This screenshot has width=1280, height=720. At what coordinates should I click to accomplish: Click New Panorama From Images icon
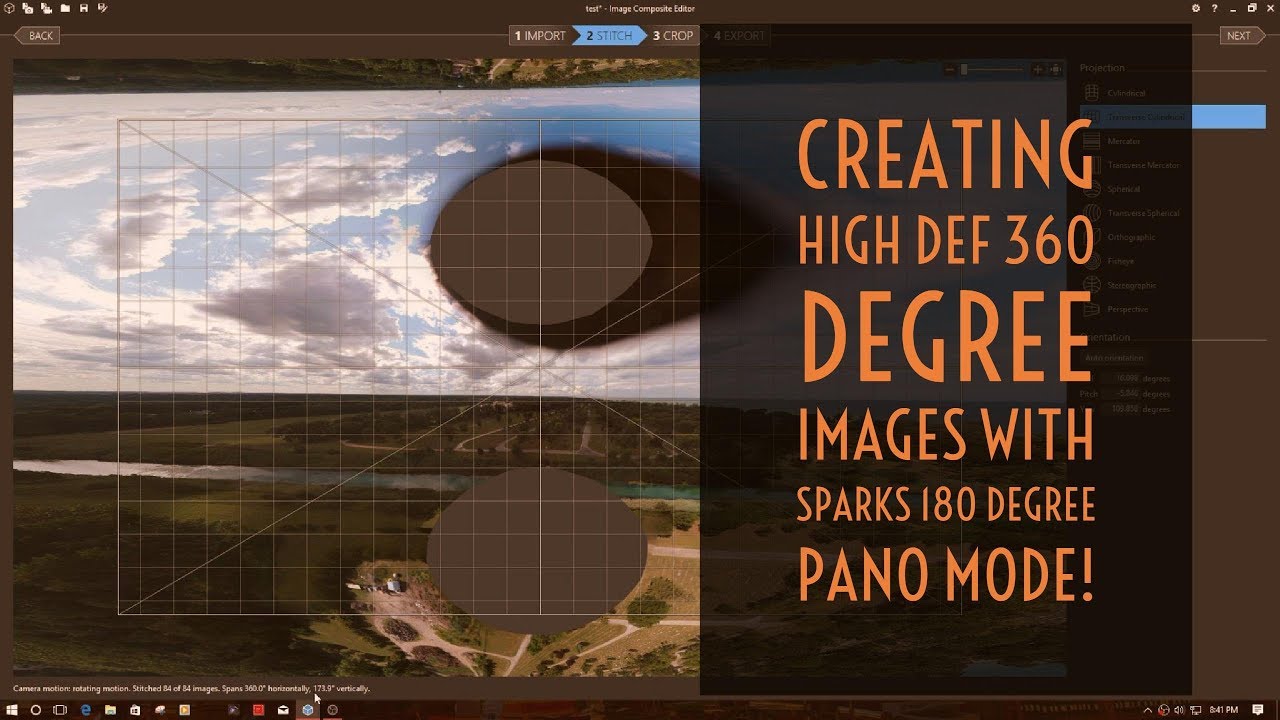(x=27, y=8)
